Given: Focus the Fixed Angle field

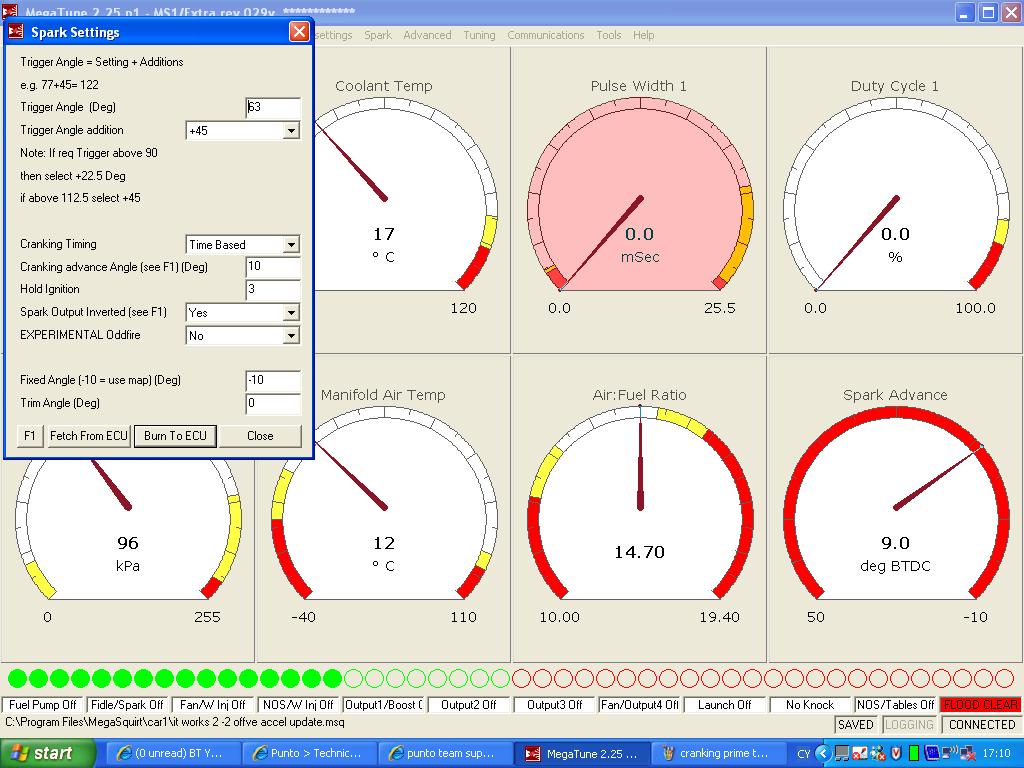Looking at the screenshot, I should [273, 380].
